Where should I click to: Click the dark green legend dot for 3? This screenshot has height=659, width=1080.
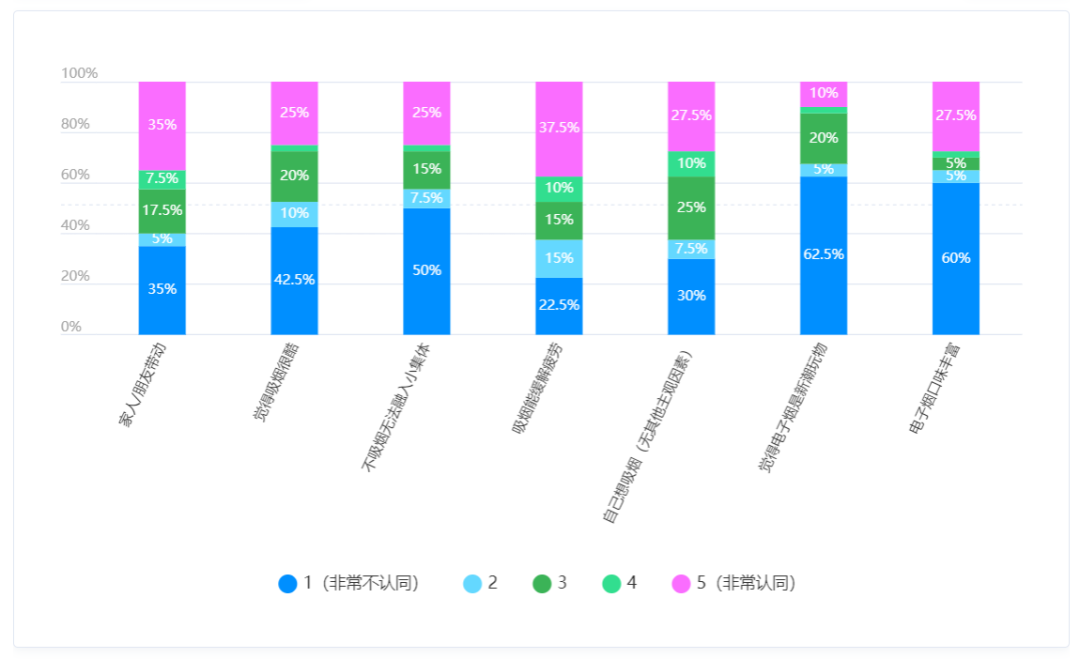coord(543,583)
